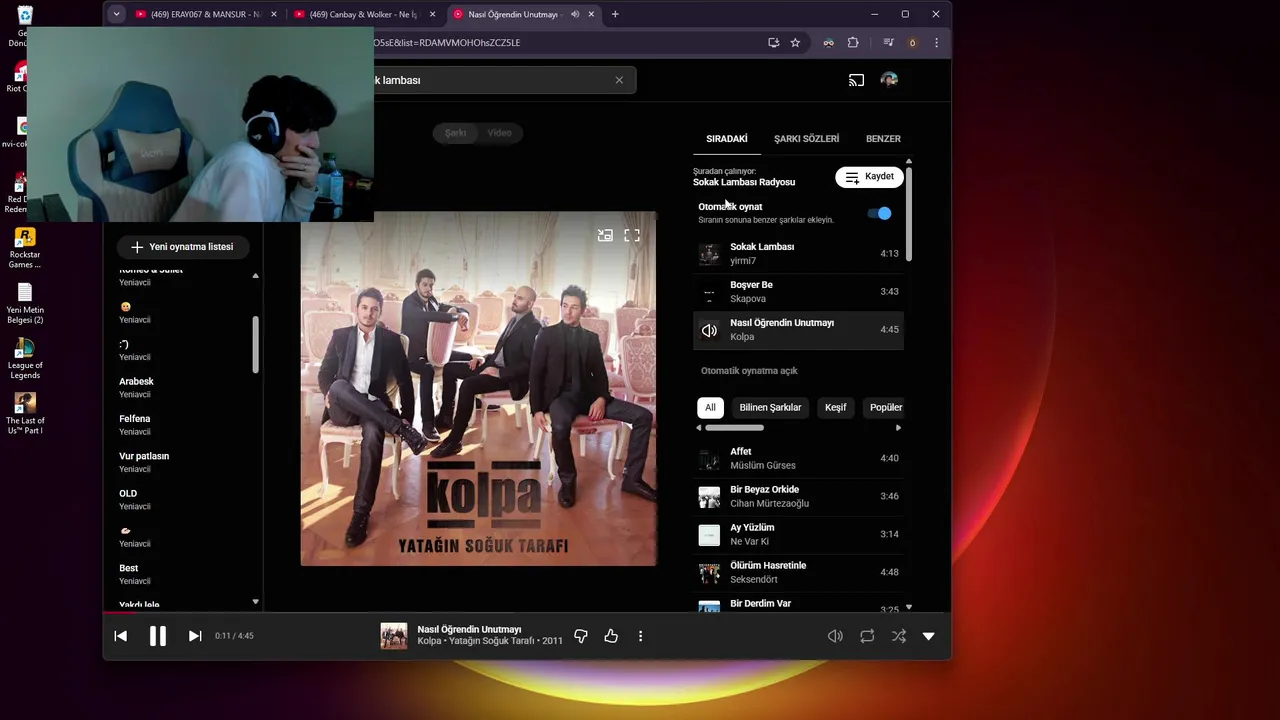This screenshot has width=1280, height=720.
Task: Open Cast to device icon
Action: point(856,80)
